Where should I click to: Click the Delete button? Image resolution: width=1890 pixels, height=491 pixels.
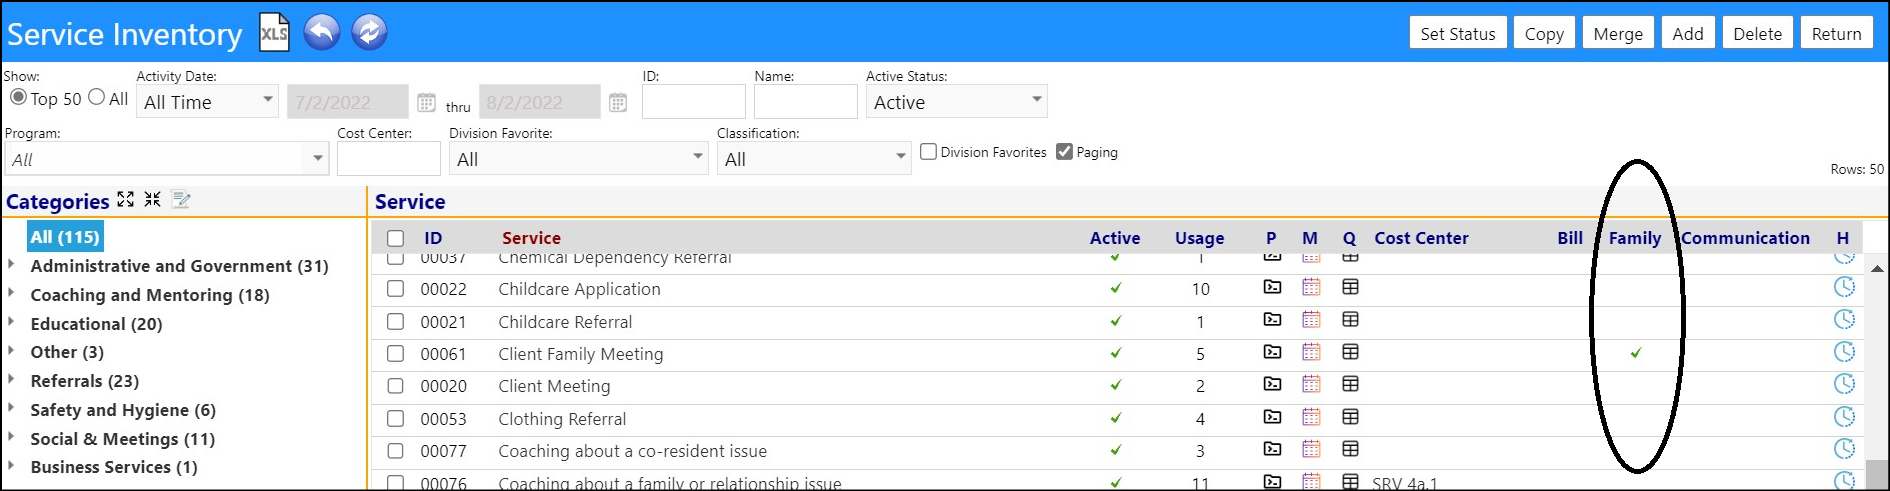[1757, 33]
